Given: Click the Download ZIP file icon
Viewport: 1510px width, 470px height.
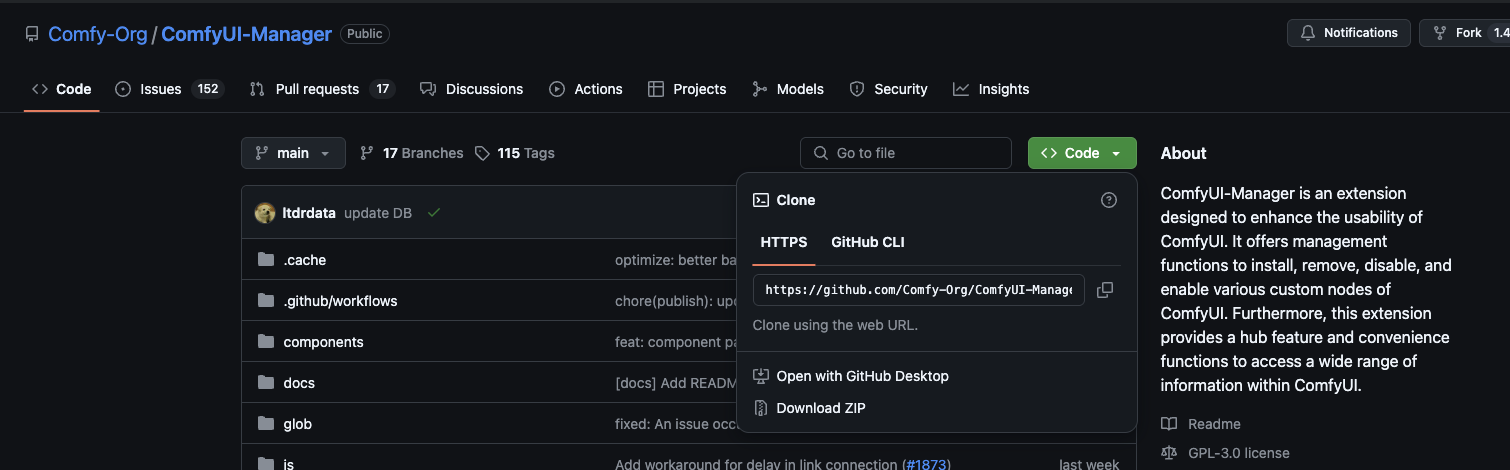Looking at the screenshot, I should (x=761, y=408).
